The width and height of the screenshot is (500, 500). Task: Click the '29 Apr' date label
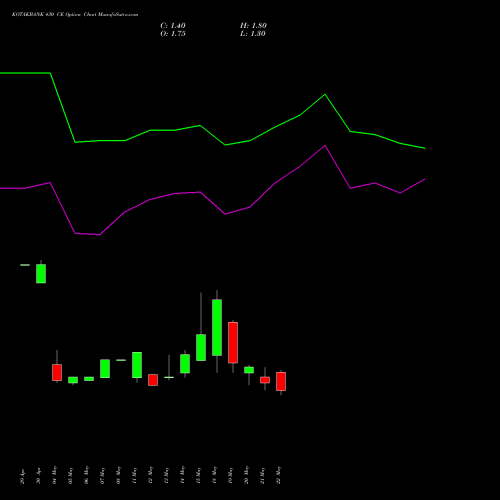(x=22, y=476)
